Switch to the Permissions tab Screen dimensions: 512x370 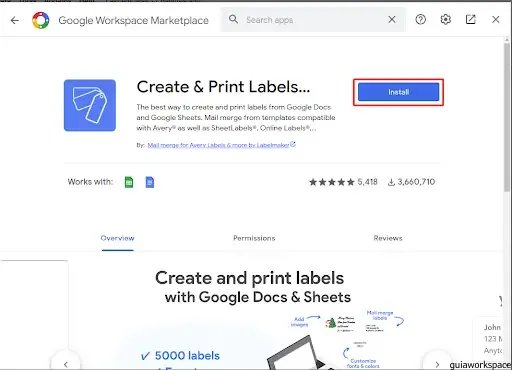click(x=254, y=238)
